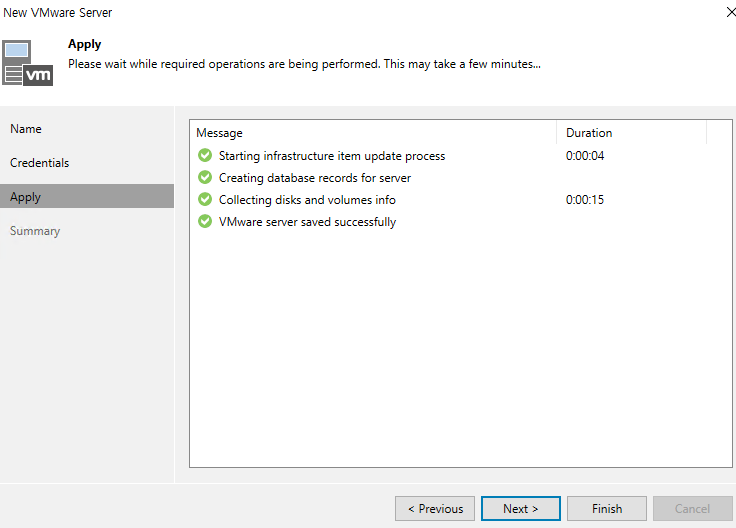Click green check beside Collecting disks and volumes
736x528 pixels.
(205, 199)
